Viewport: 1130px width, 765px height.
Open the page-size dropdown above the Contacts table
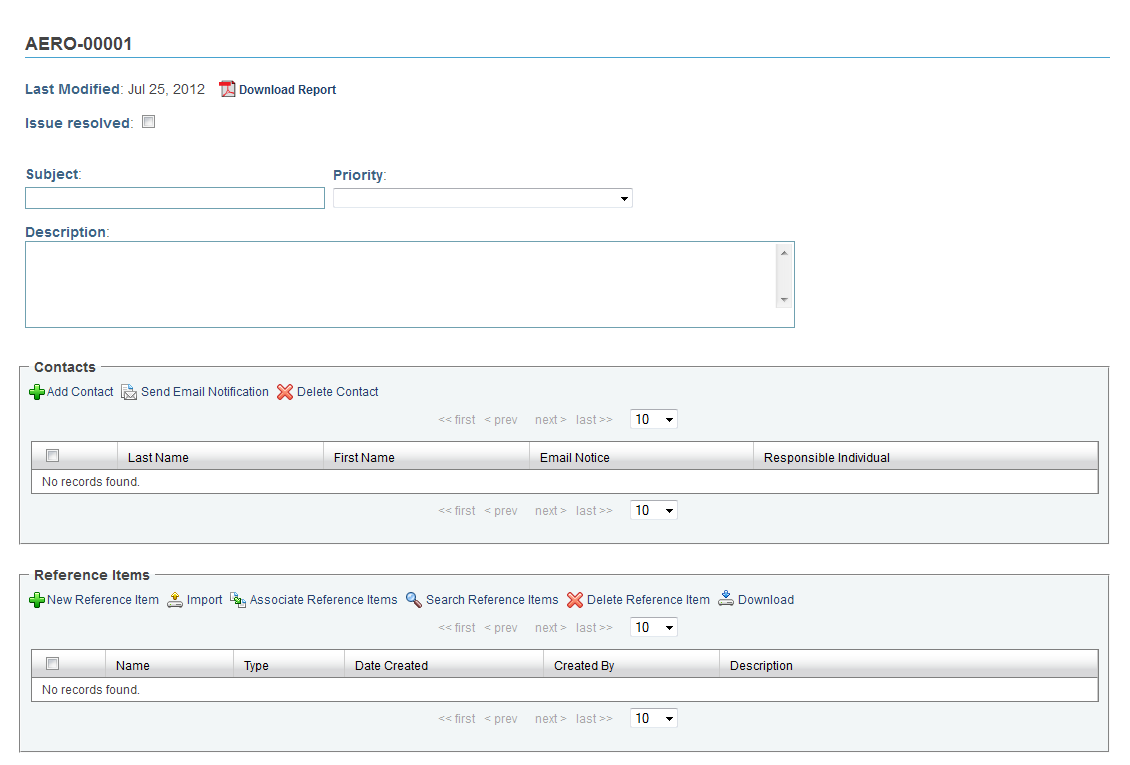(x=654, y=419)
